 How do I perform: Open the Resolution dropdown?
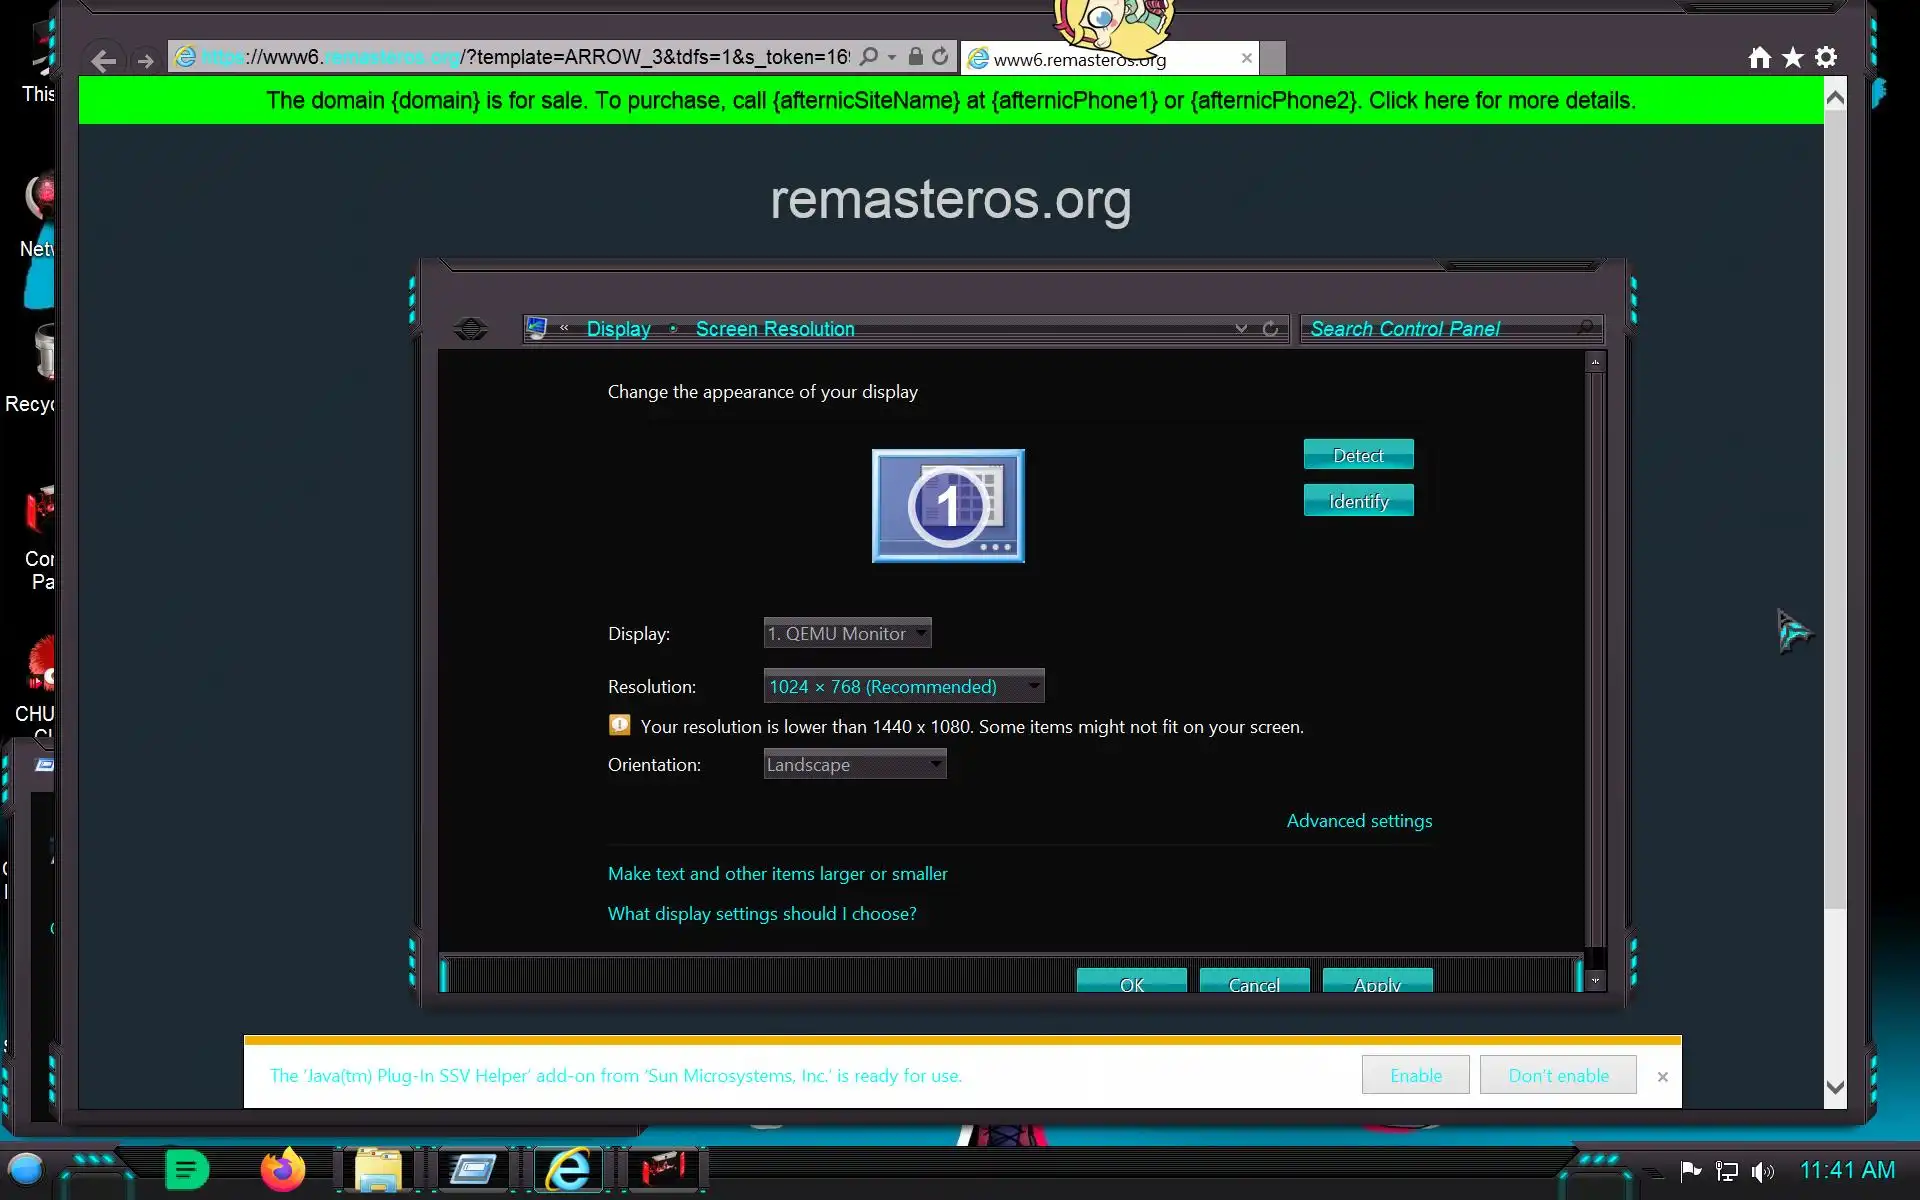coord(903,686)
